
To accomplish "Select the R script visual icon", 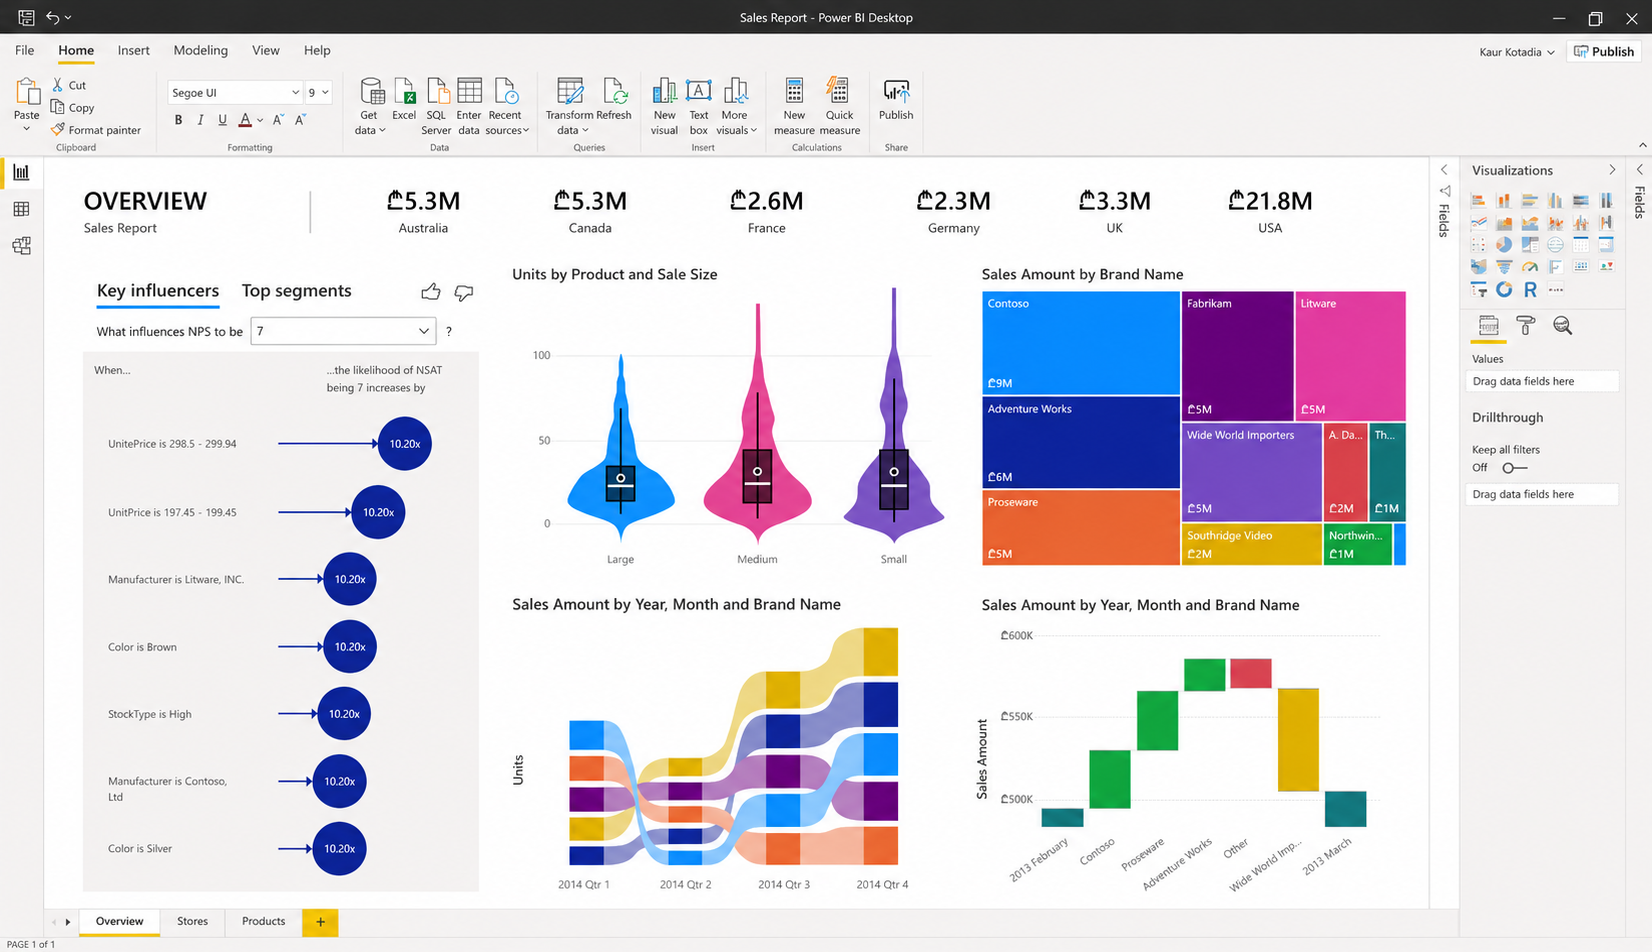I will 1530,290.
